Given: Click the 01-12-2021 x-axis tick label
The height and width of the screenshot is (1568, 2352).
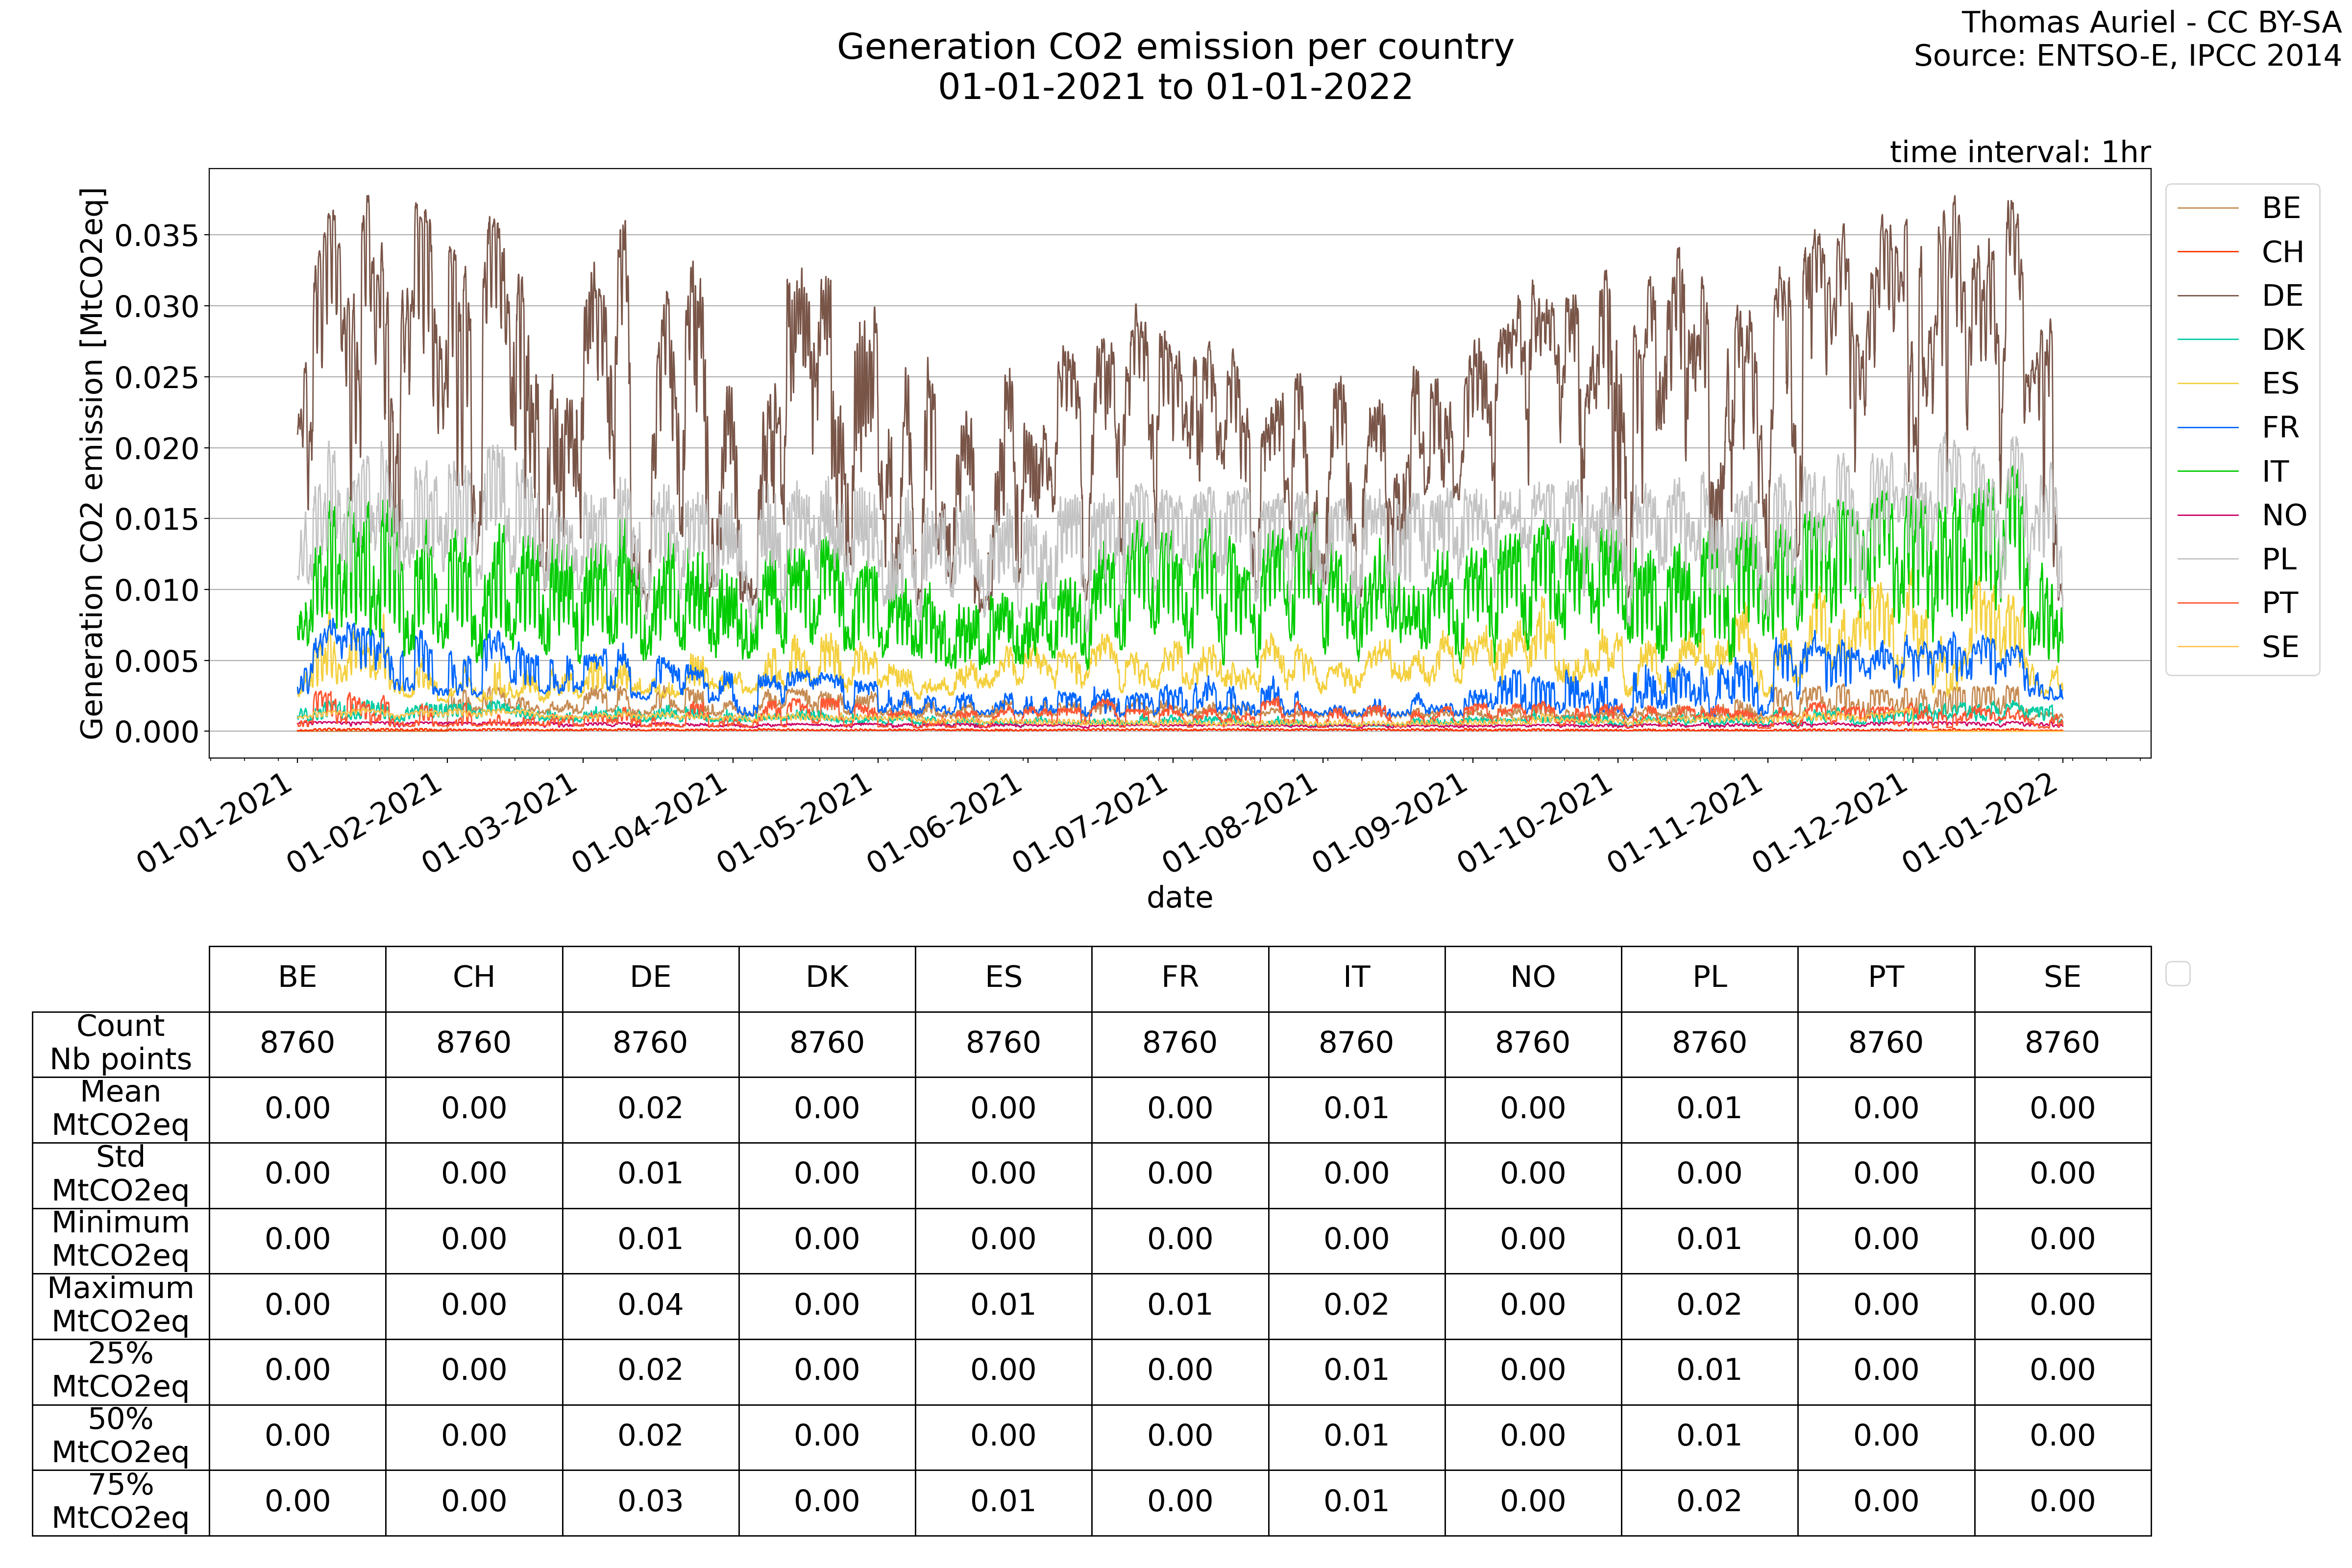Looking at the screenshot, I should click(1830, 823).
